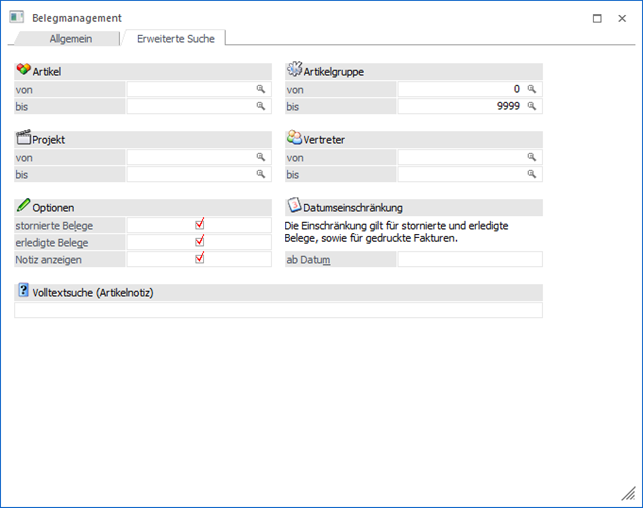
Task: Click search icon in Artikel bis field
Action: (x=261, y=106)
